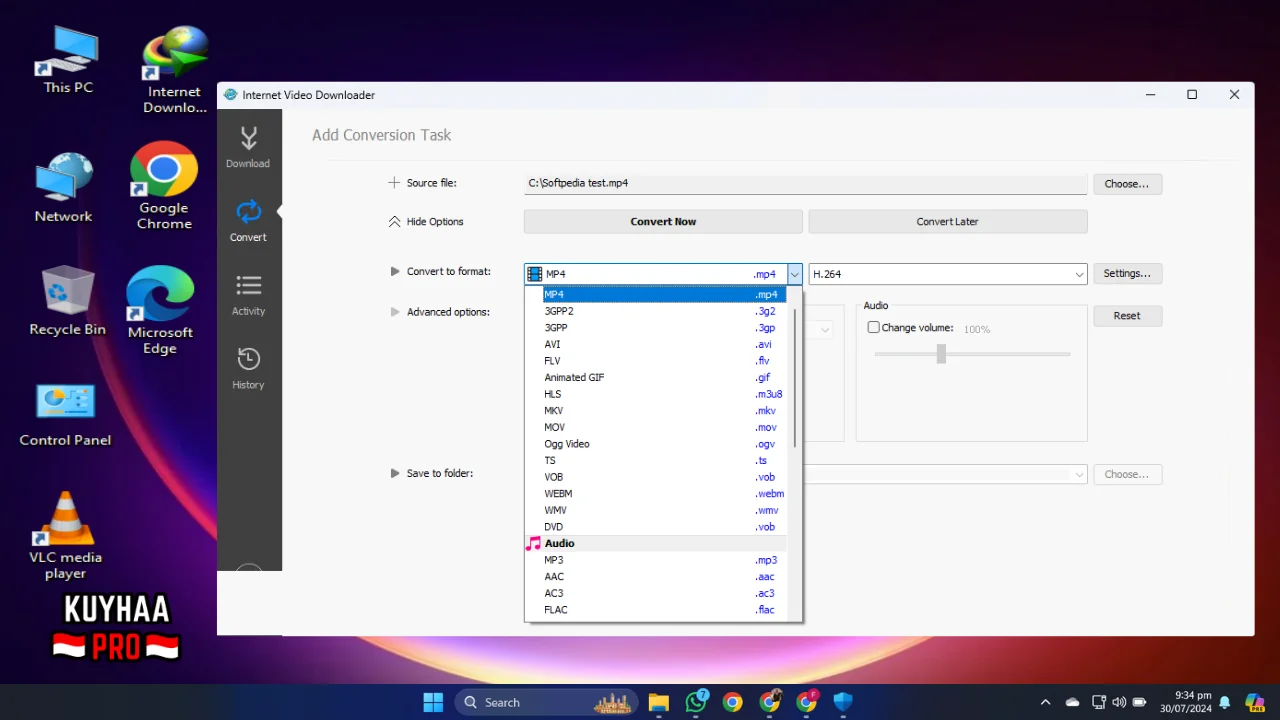This screenshot has width=1280, height=720.
Task: Collapse options with Hide Options
Action: [426, 222]
